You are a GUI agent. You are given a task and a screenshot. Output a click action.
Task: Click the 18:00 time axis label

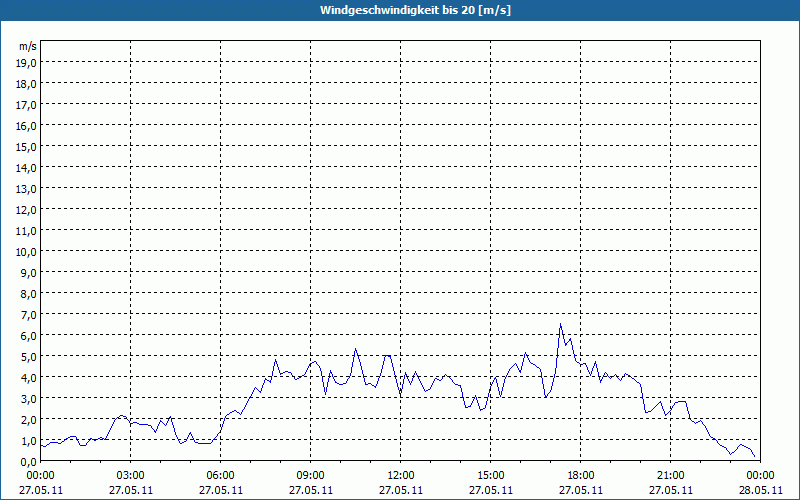click(581, 476)
